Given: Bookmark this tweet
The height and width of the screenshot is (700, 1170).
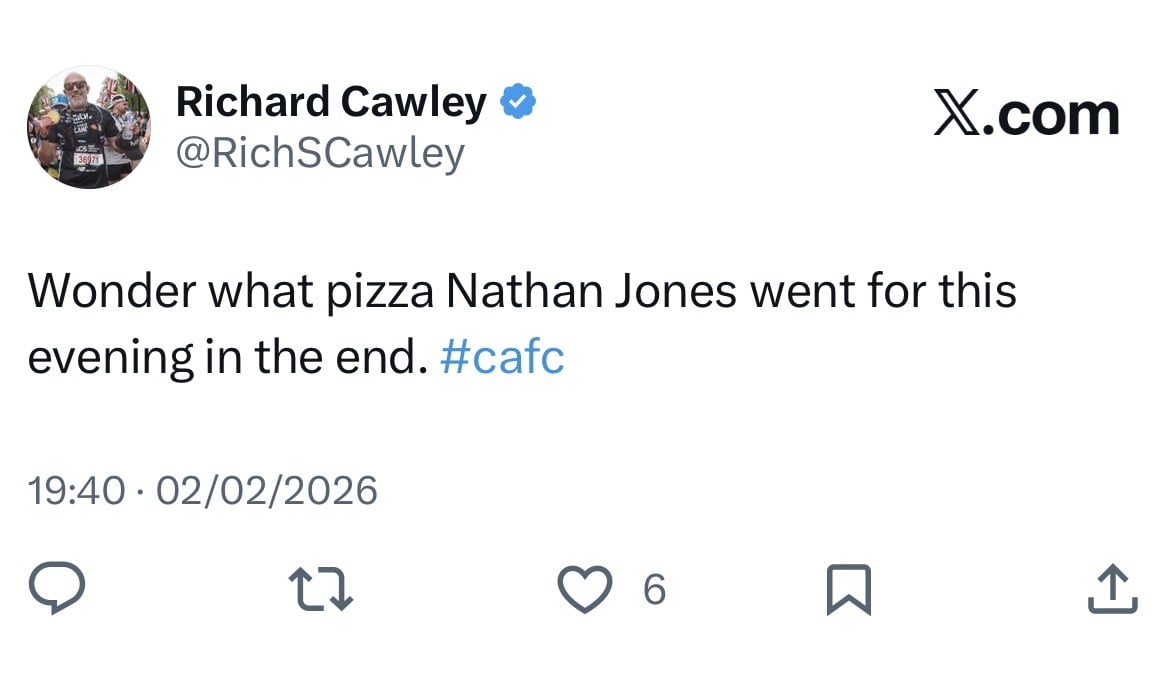Looking at the screenshot, I should point(849,589).
